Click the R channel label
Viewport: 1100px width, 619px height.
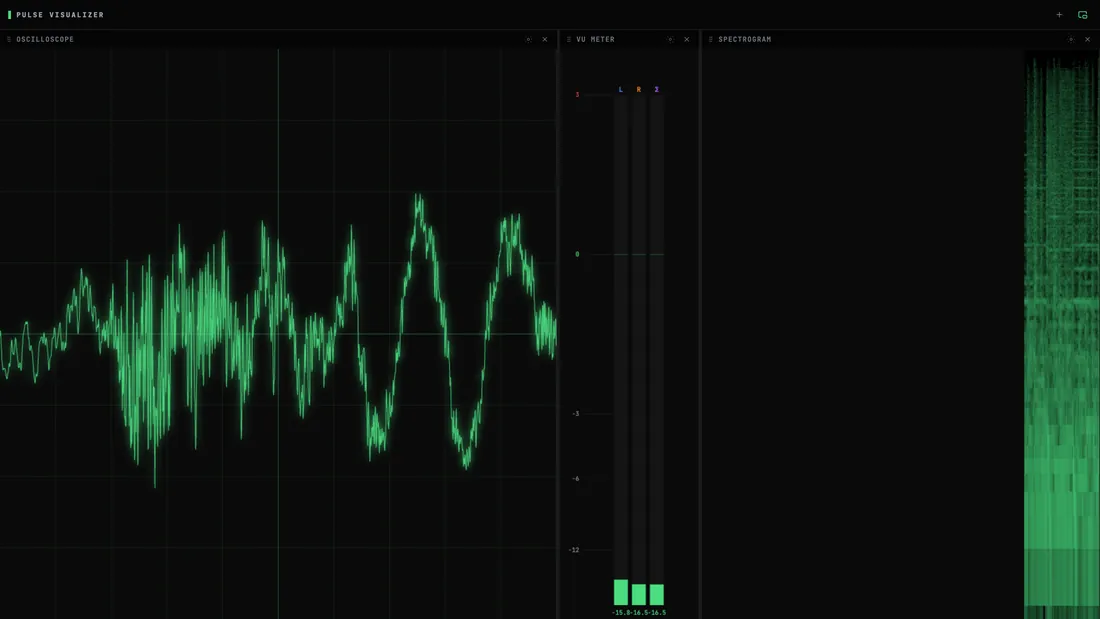coord(638,89)
